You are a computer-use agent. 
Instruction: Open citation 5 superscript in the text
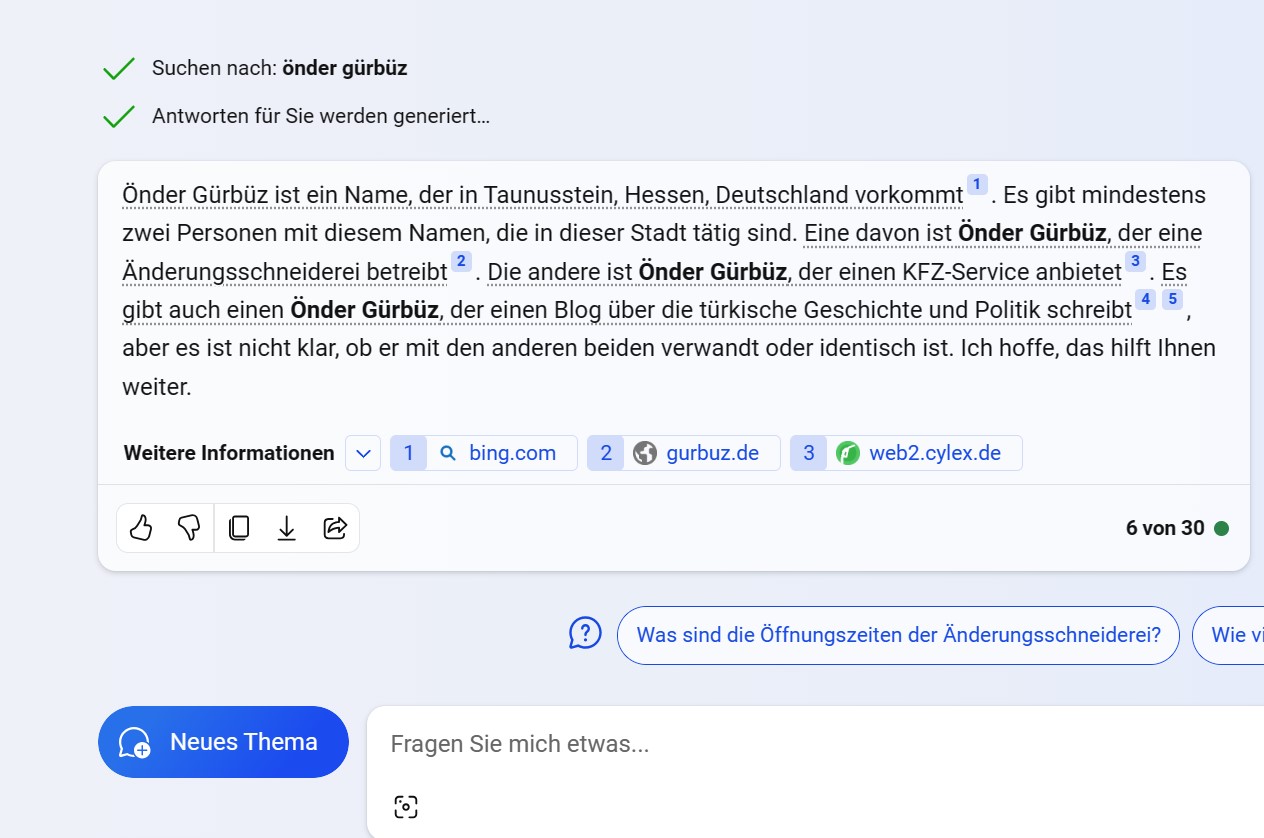pos(1172,299)
